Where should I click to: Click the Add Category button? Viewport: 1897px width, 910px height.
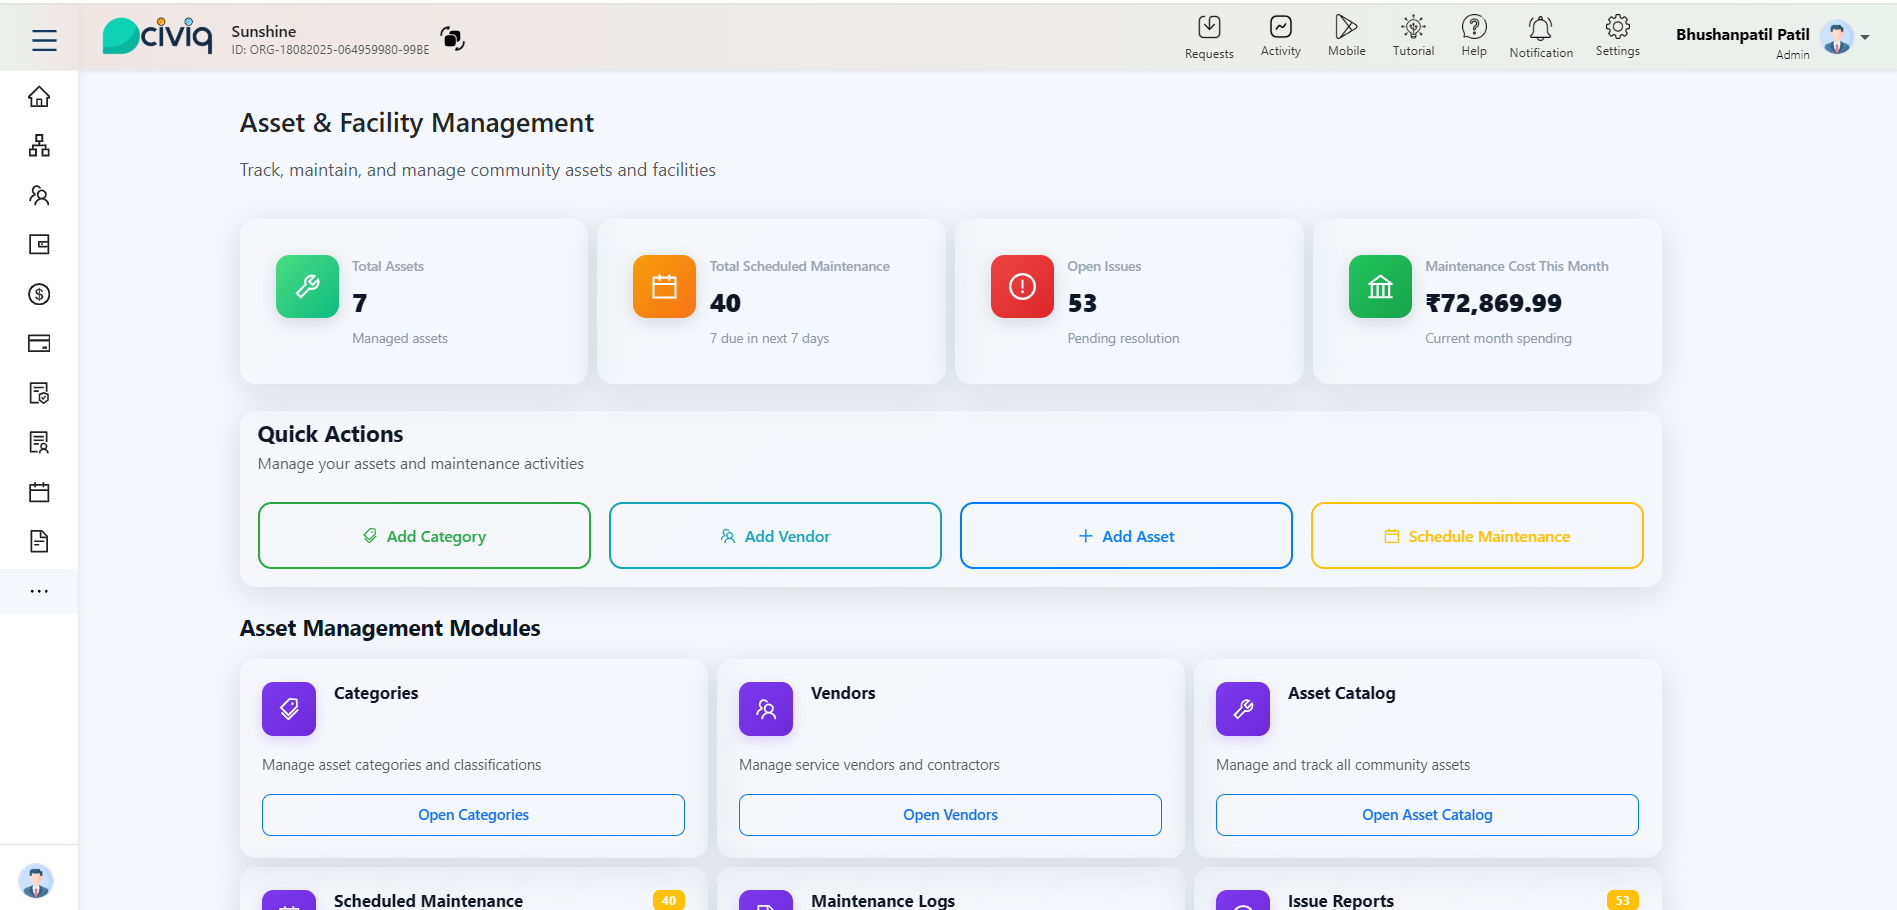(x=424, y=536)
